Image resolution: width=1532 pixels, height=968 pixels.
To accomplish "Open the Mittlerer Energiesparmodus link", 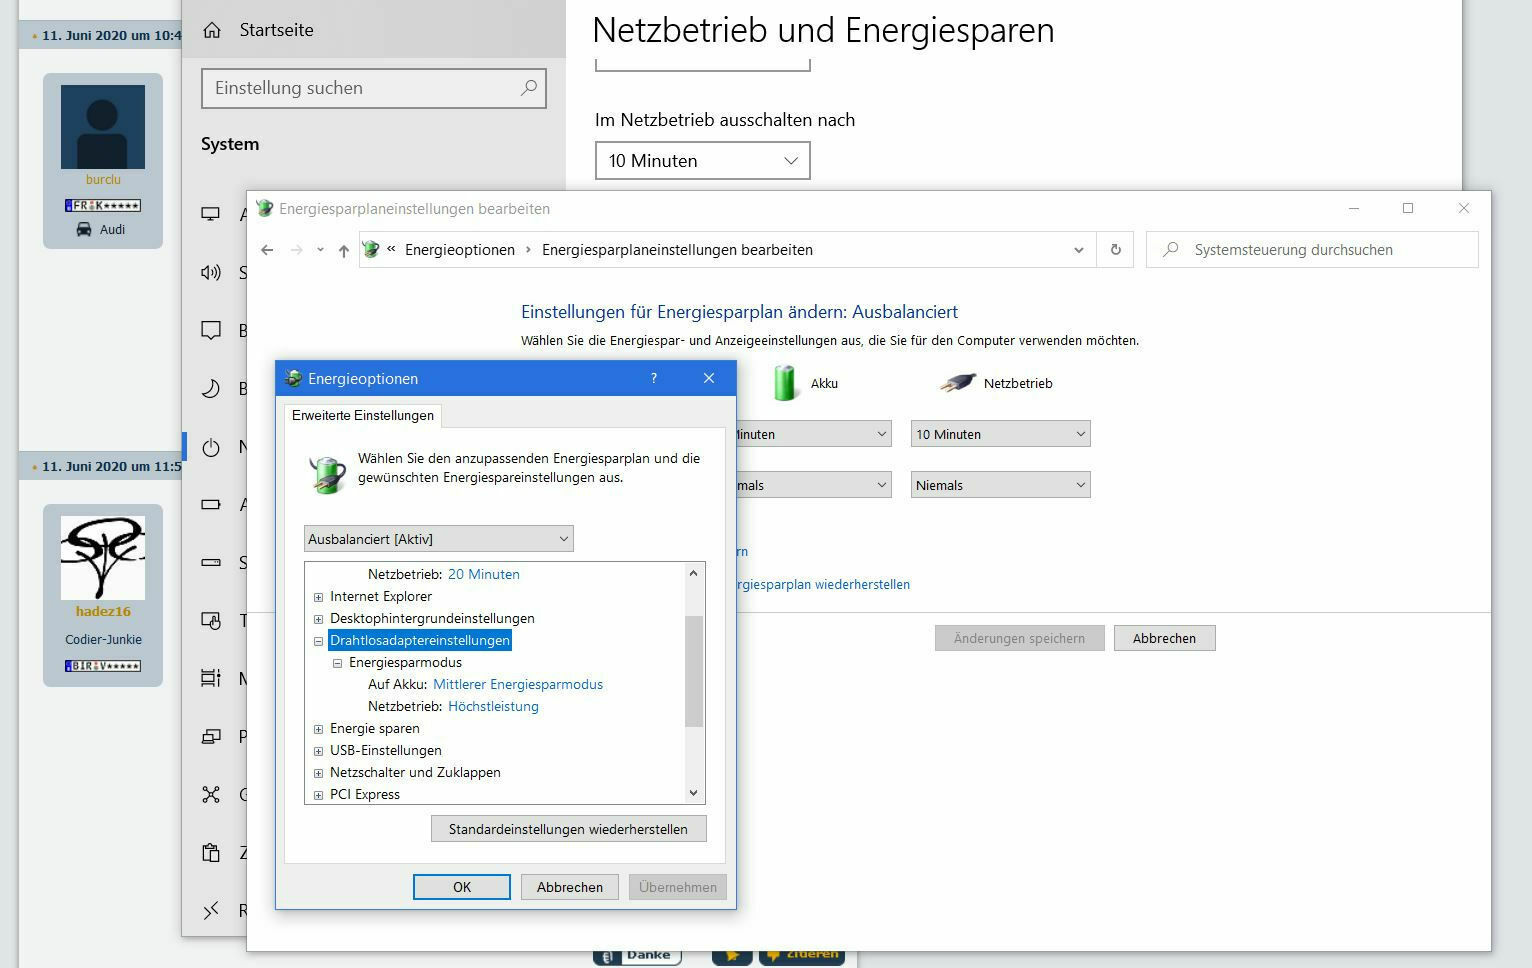I will [x=517, y=684].
